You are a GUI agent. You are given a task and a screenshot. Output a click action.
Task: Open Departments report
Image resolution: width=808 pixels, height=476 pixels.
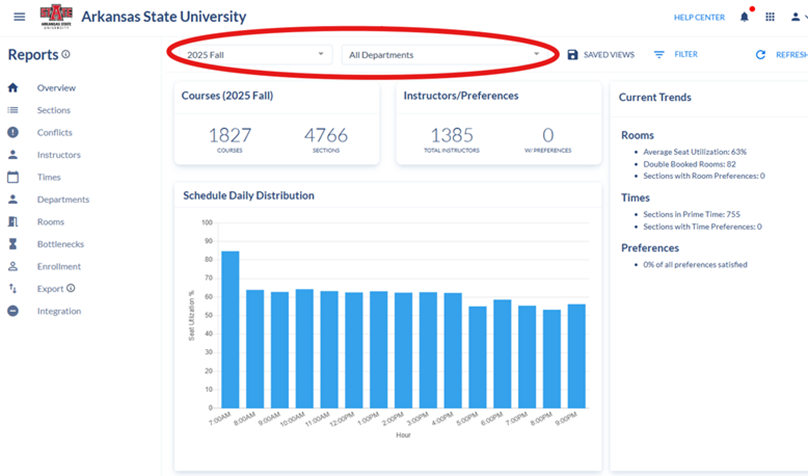[63, 199]
